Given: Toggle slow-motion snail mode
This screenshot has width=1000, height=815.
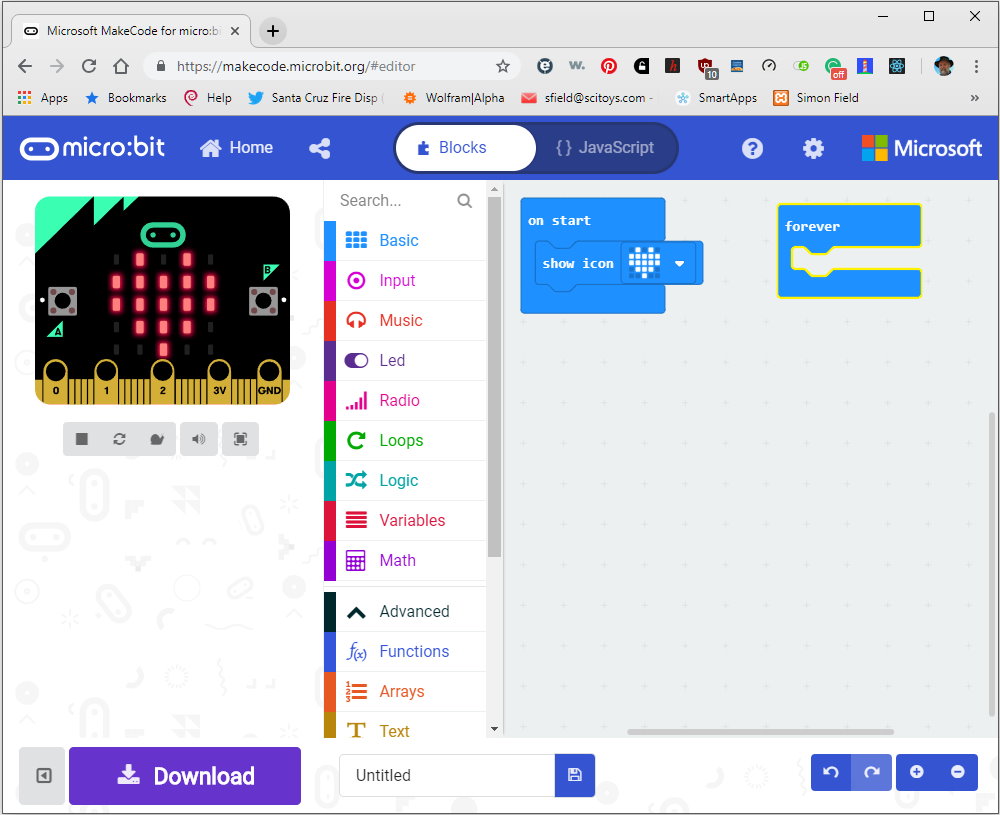Looking at the screenshot, I should coord(157,439).
